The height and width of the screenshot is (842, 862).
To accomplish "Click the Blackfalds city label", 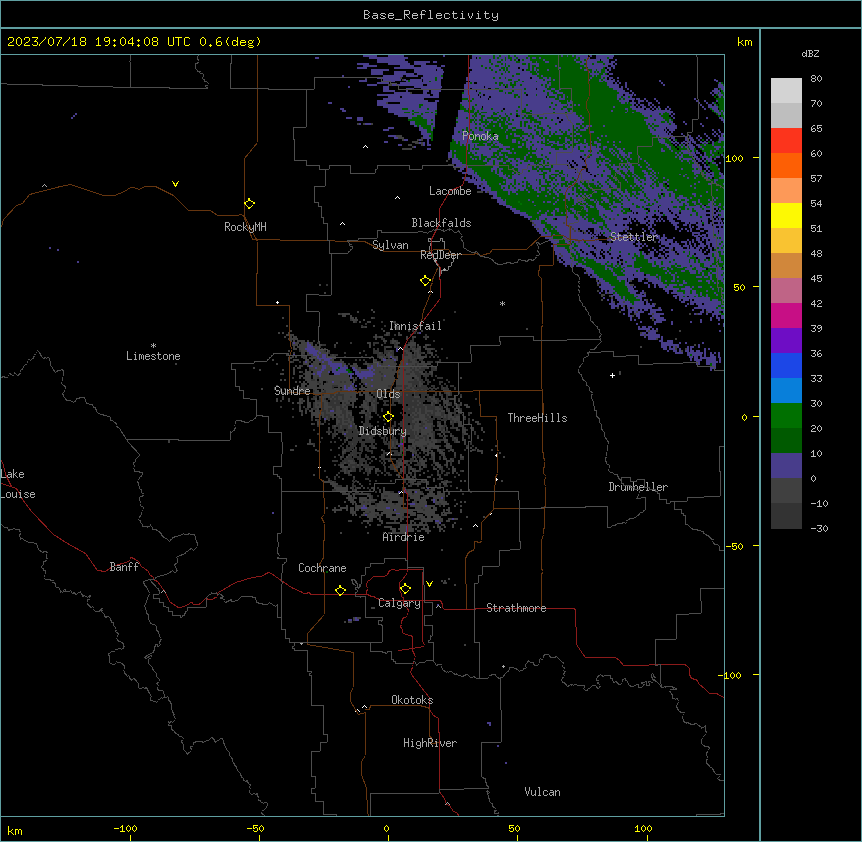I will tap(441, 223).
